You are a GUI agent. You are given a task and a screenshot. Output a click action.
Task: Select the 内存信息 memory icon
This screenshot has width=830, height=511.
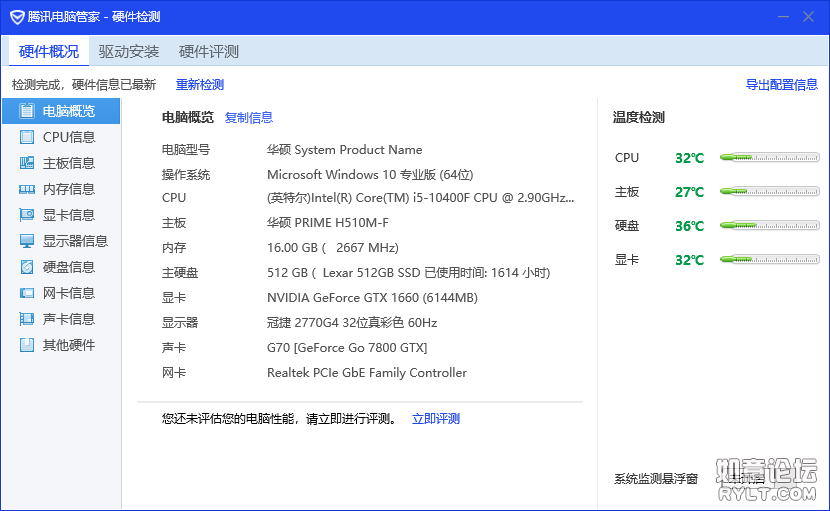[26, 189]
